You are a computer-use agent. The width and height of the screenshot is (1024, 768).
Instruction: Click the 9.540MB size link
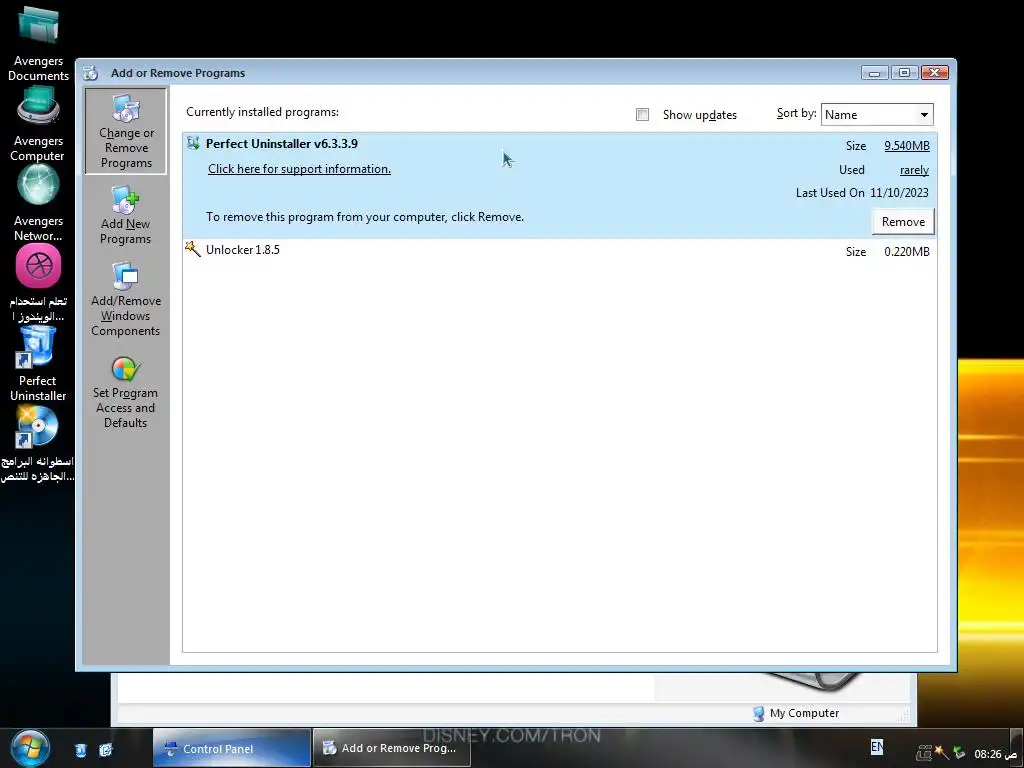coord(906,146)
